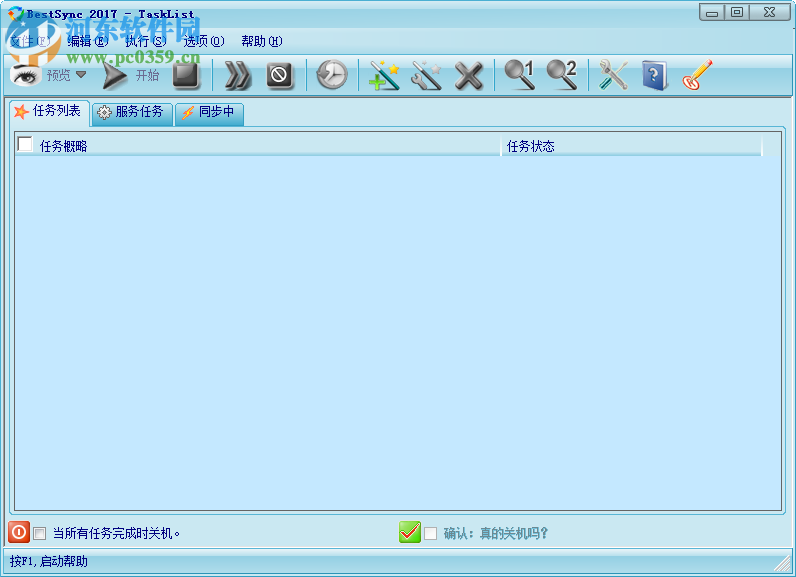Viewport: 796px width, 577px height.
Task: Enable 当所有任务完成时关机 checkbox
Action: pos(40,533)
